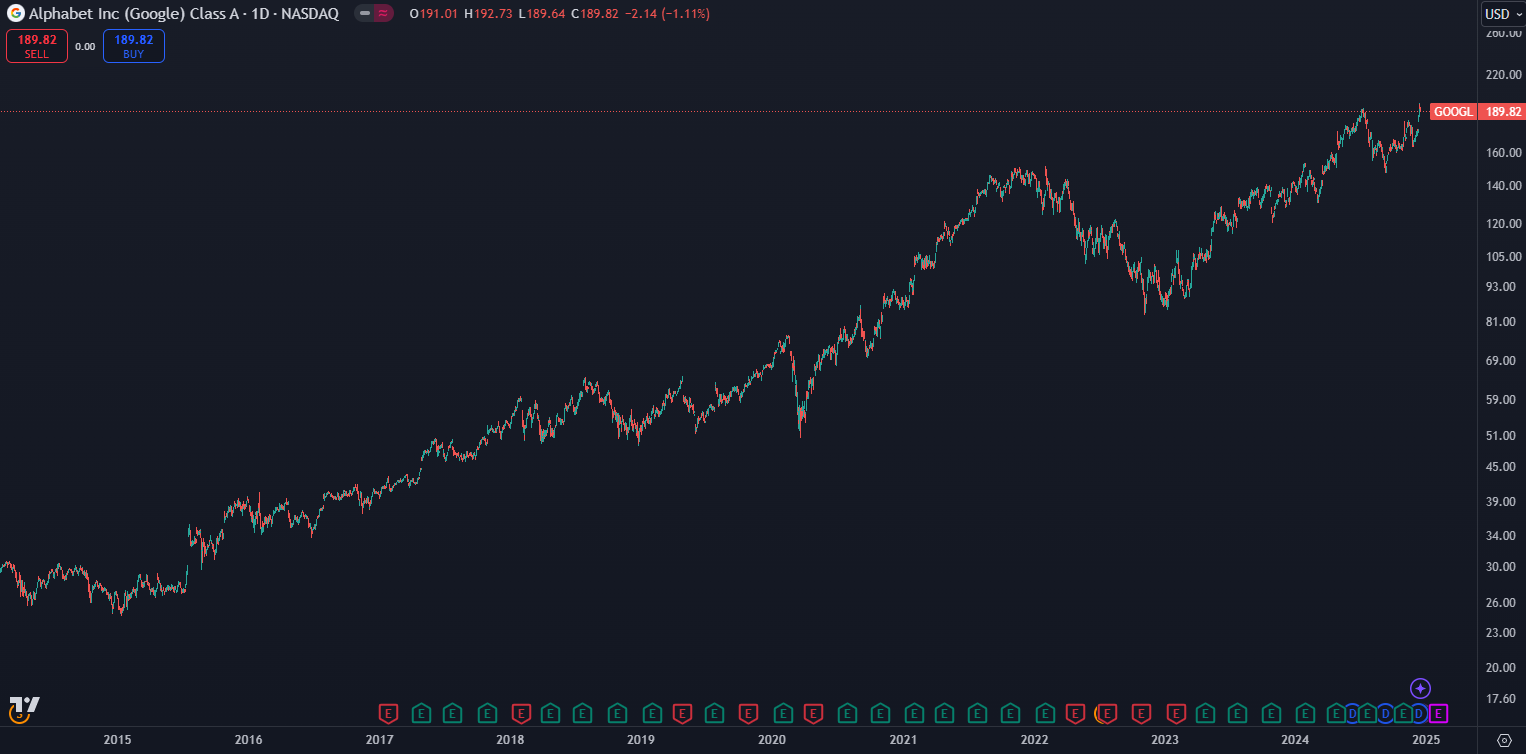Click the magenta upcoming earnings marker

[1438, 713]
